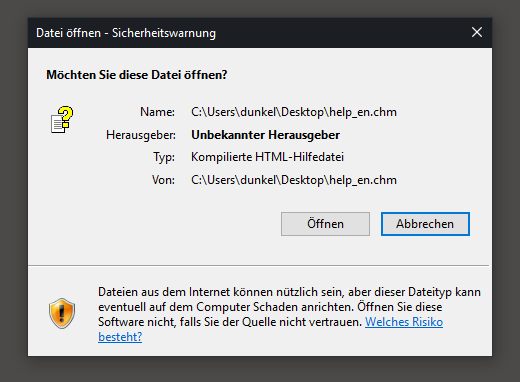Click the 'Von:' label
The width and height of the screenshot is (520, 382).
coord(163,180)
